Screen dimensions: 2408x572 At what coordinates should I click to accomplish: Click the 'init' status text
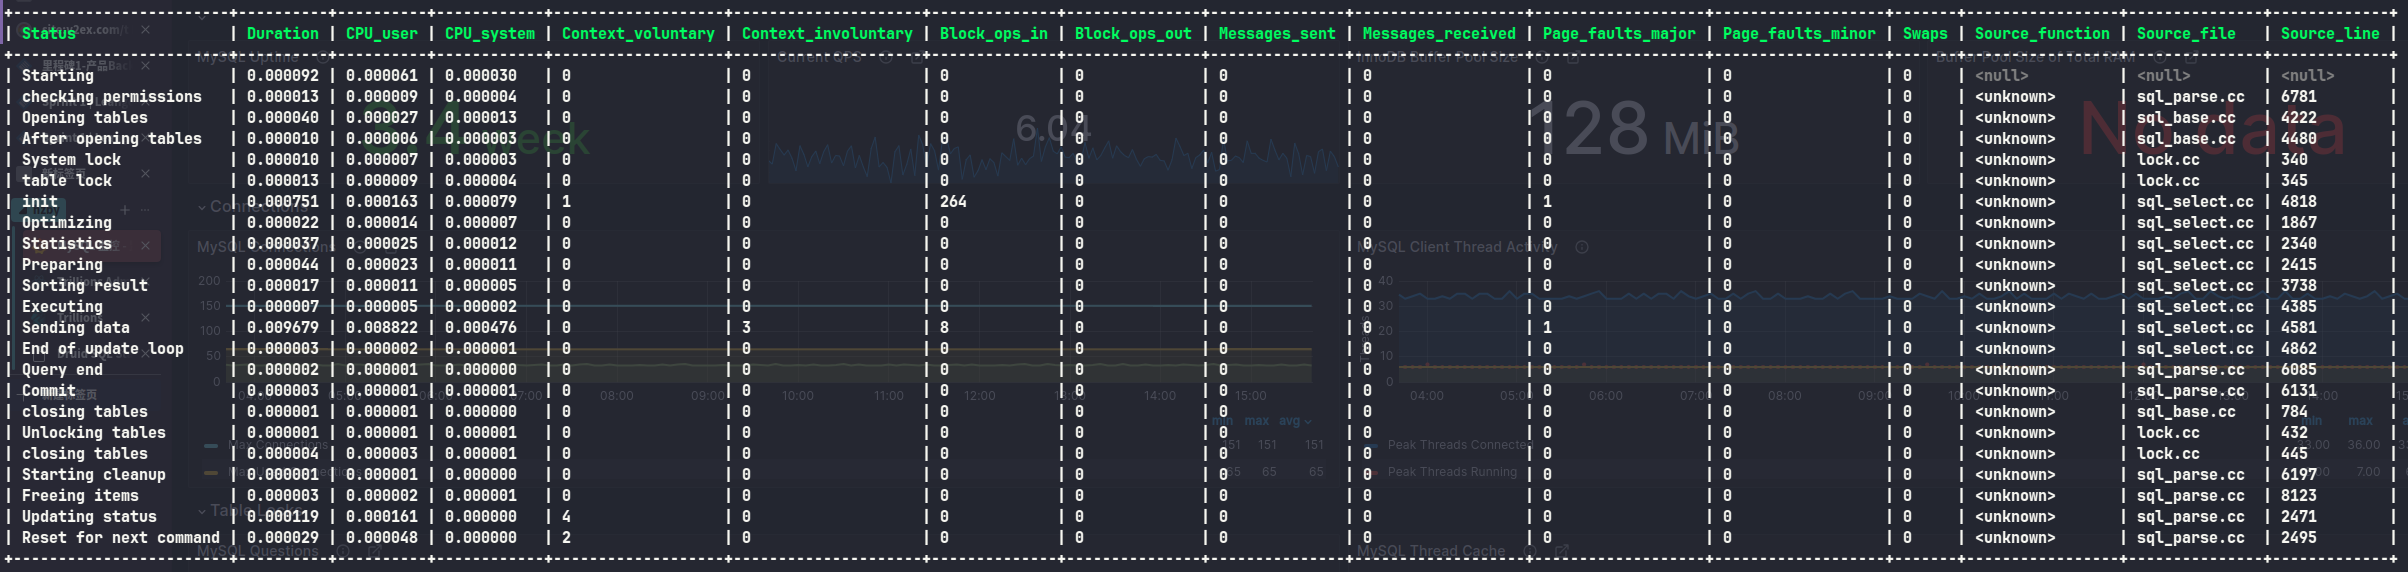(x=40, y=201)
